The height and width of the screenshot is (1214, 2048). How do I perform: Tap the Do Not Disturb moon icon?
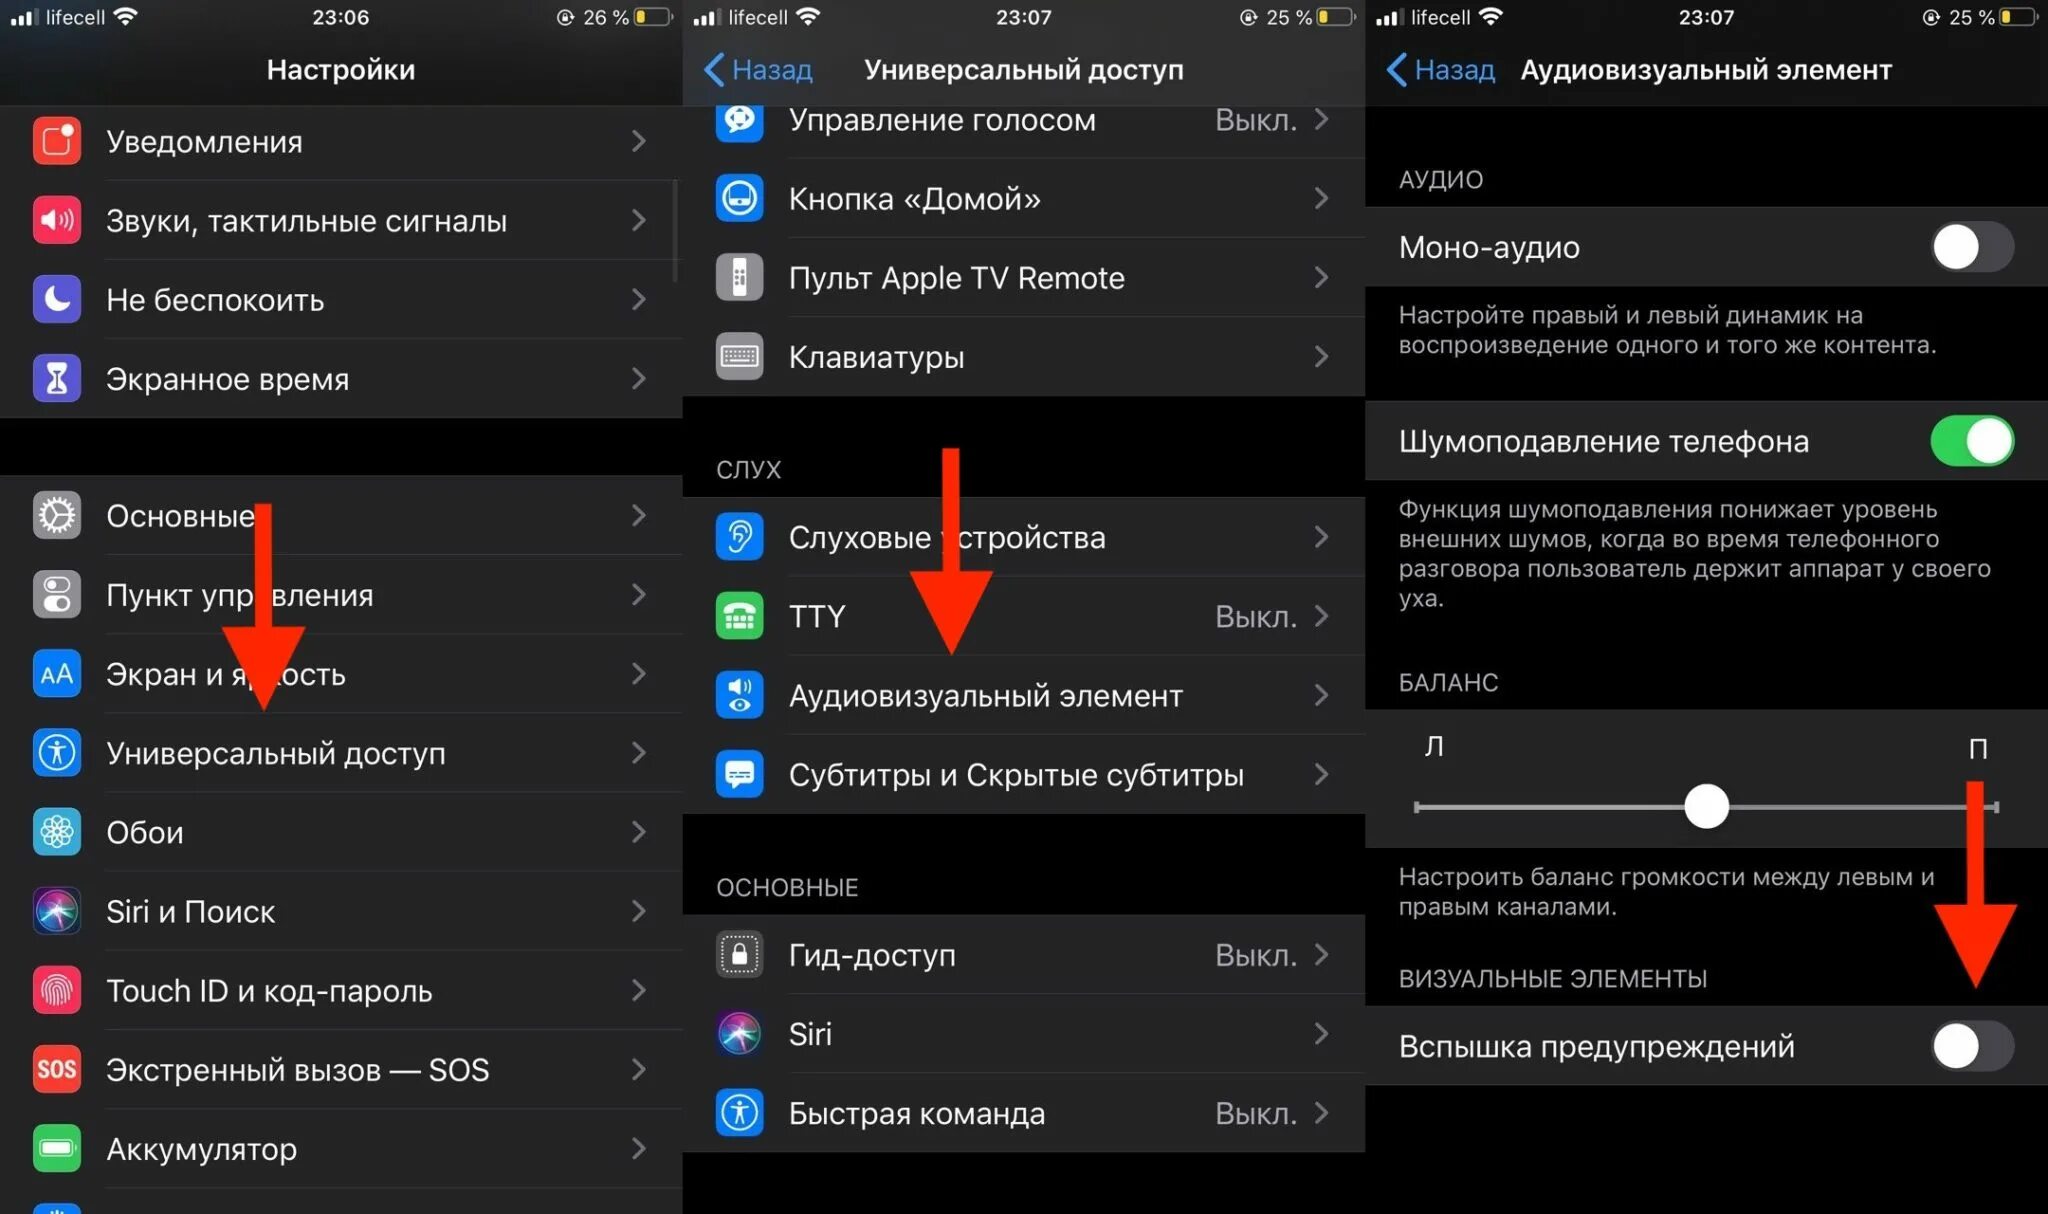tap(56, 299)
